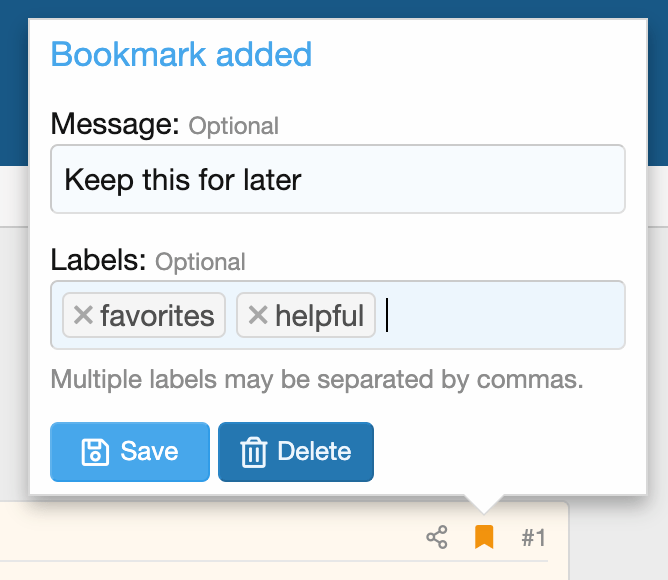This screenshot has width=668, height=580.
Task: Click the share icon on the post
Action: [x=437, y=538]
